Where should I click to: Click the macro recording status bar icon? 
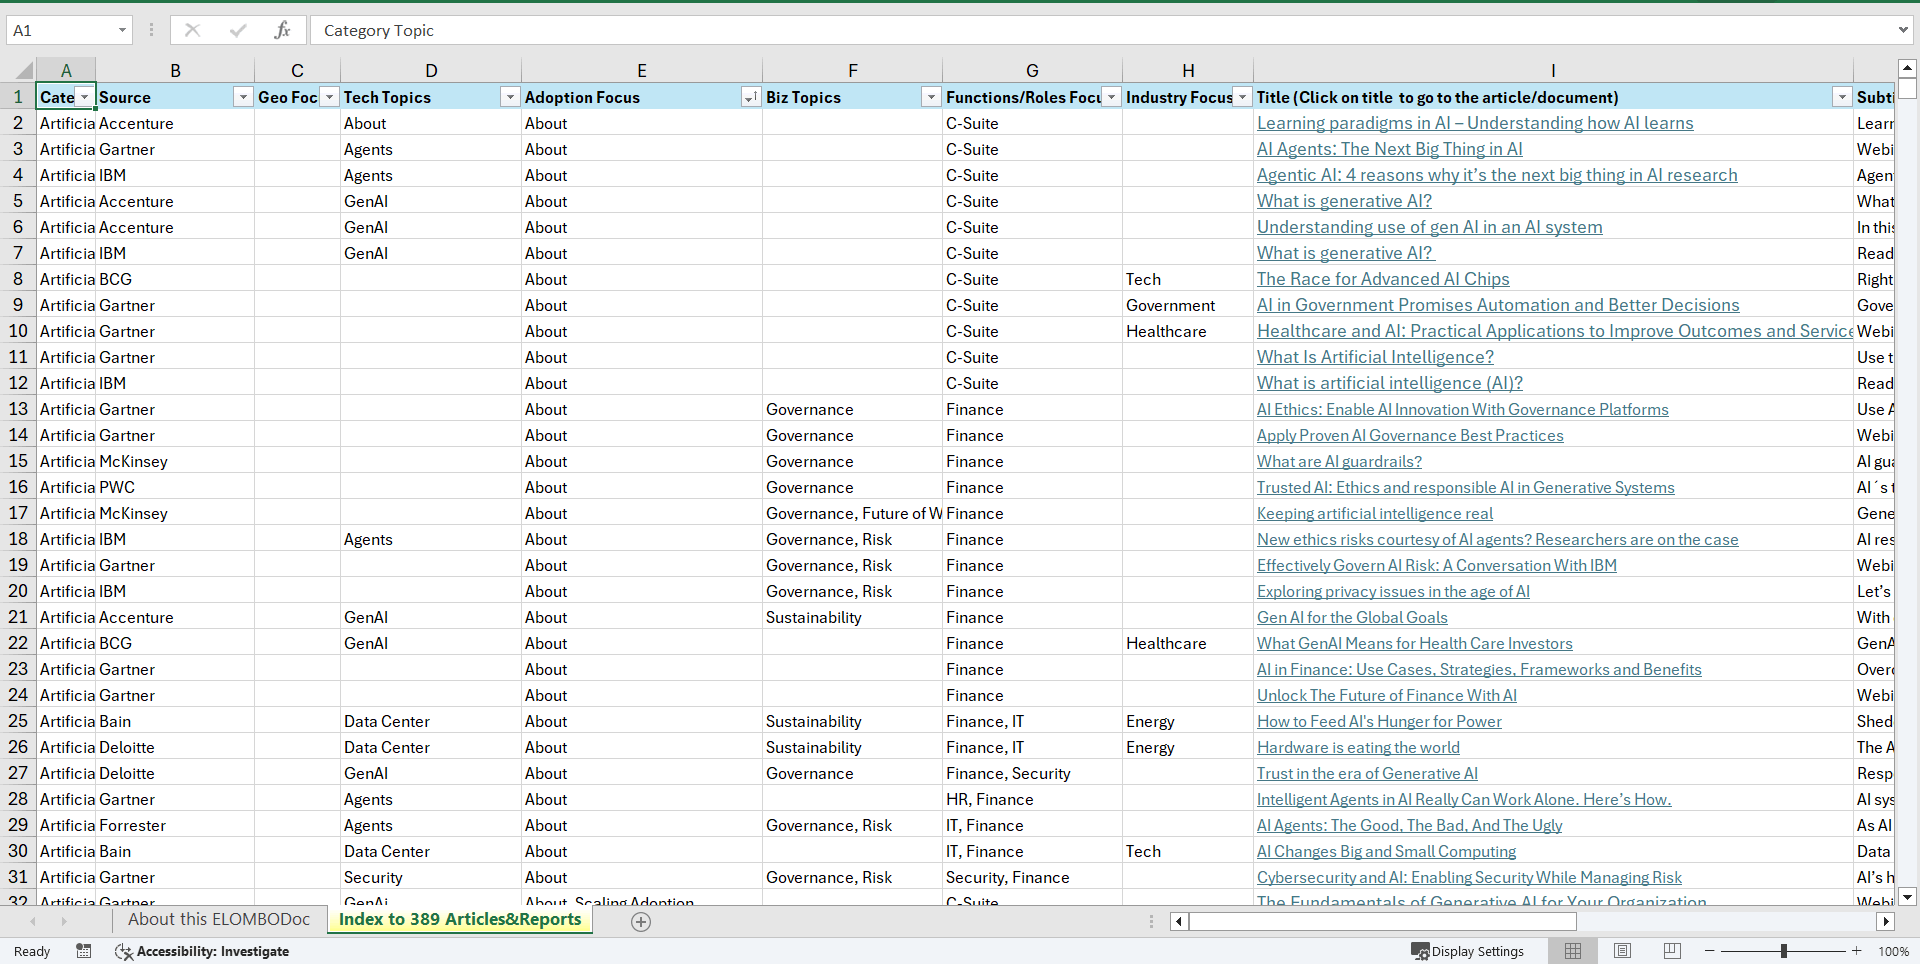[84, 951]
